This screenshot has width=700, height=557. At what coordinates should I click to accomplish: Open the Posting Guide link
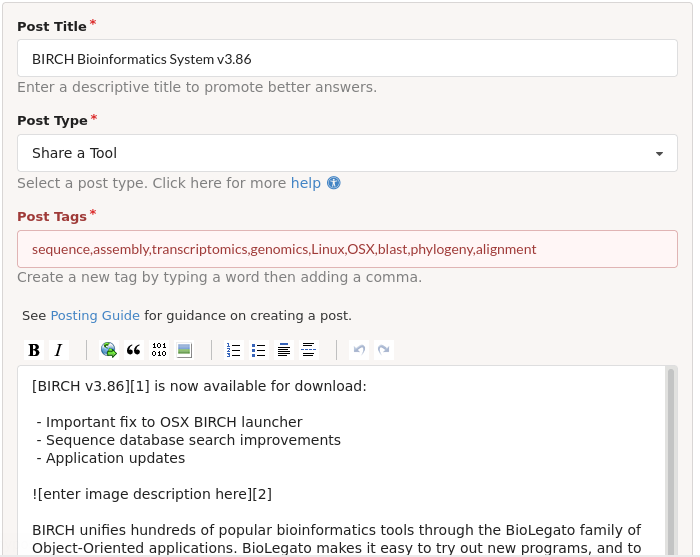pos(95,316)
